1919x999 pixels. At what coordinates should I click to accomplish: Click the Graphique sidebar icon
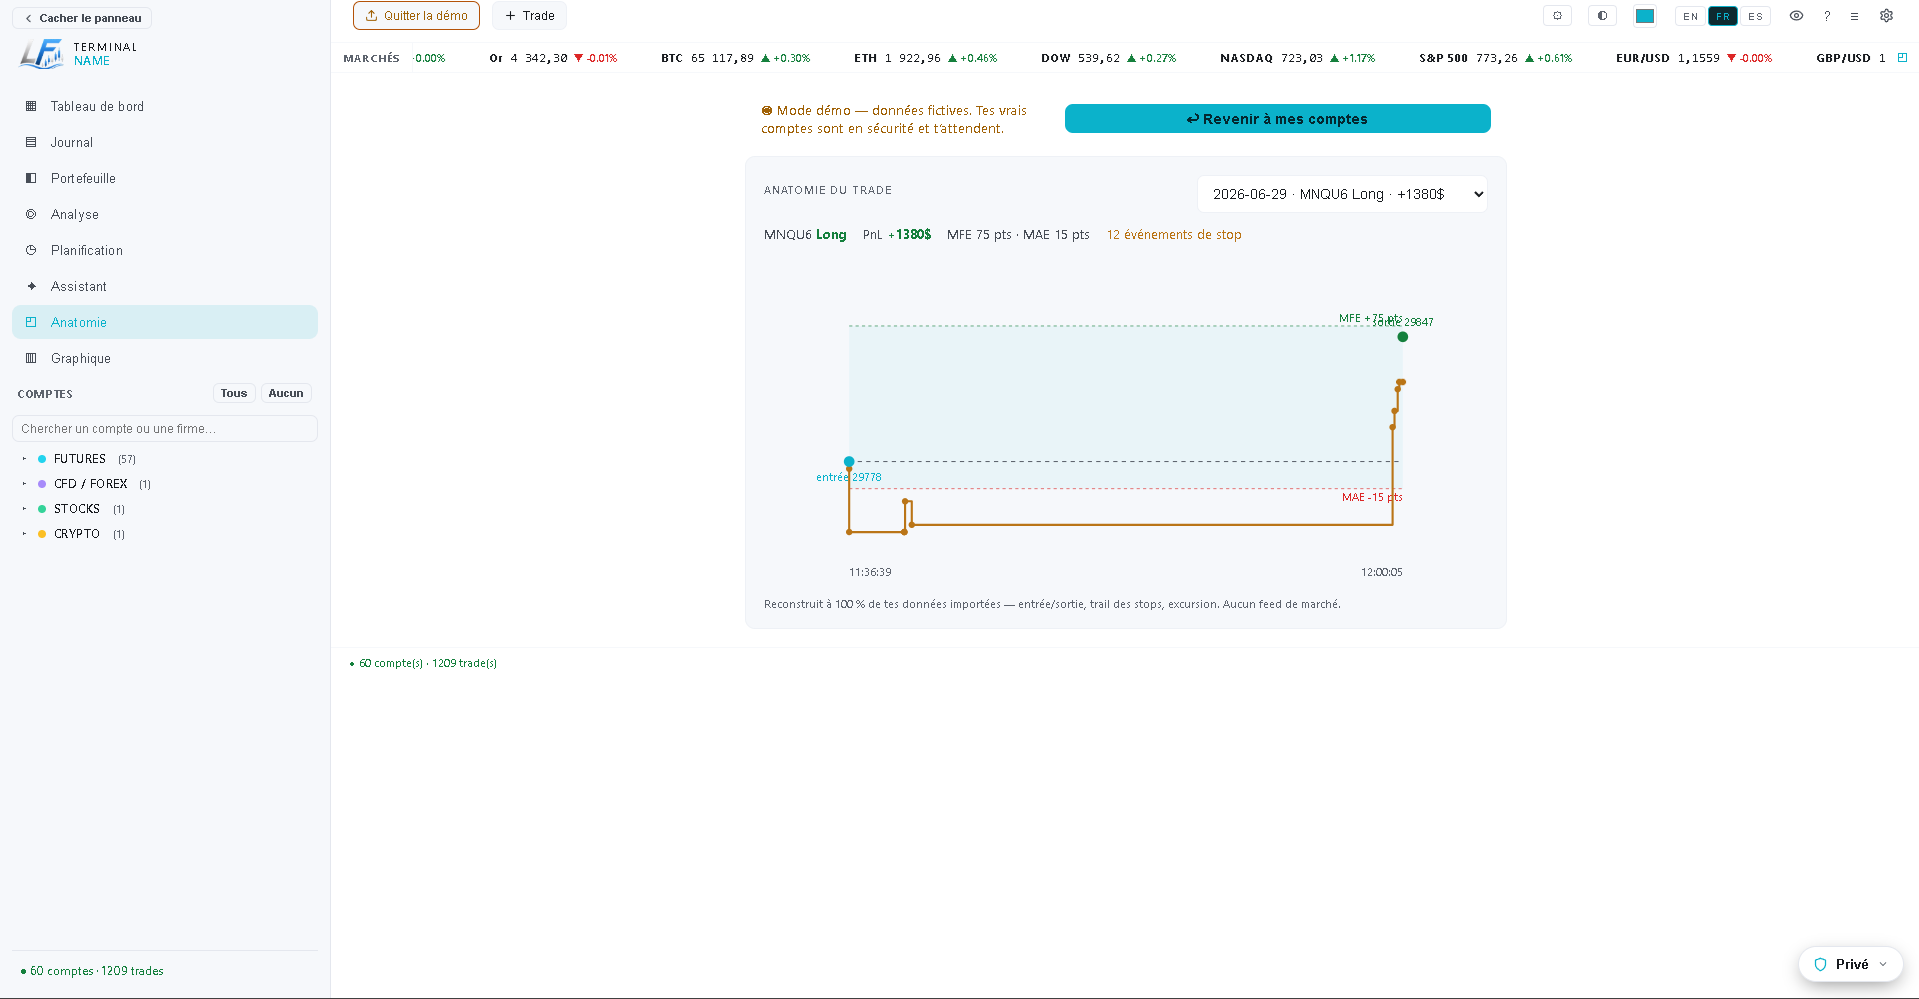click(31, 358)
